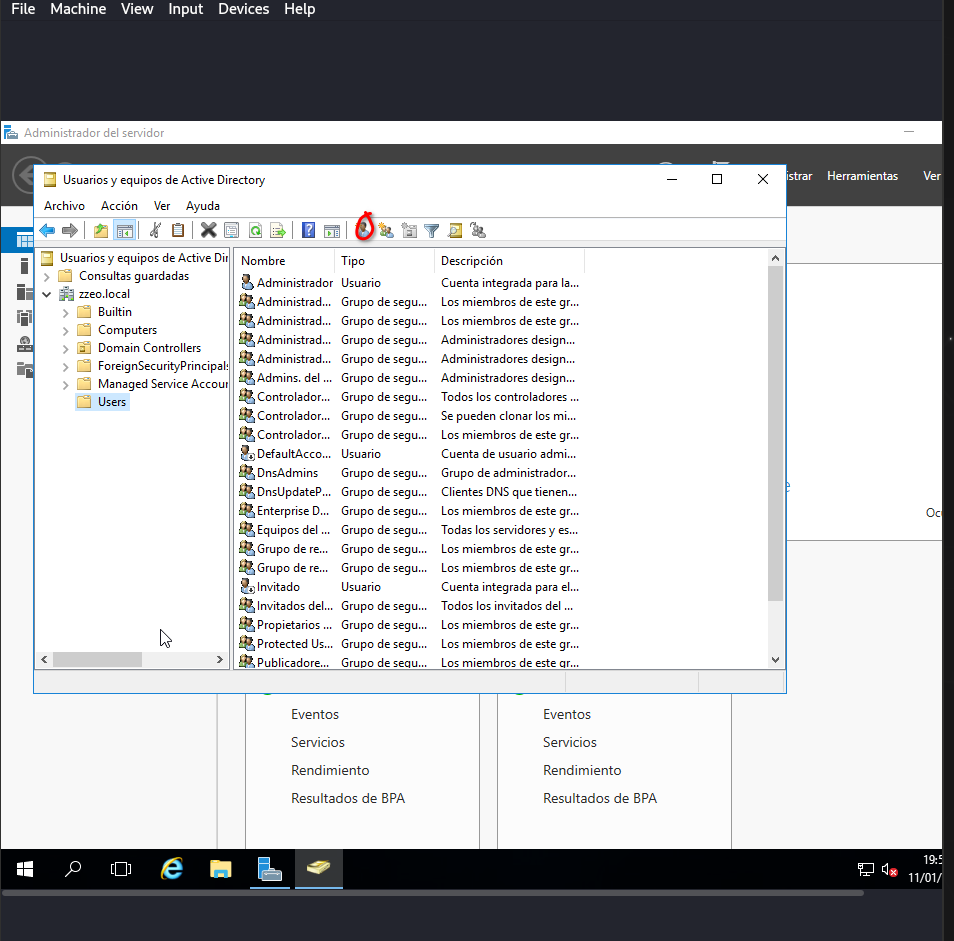Go up one level using the folder arrow icon
The width and height of the screenshot is (954, 941).
point(101,231)
